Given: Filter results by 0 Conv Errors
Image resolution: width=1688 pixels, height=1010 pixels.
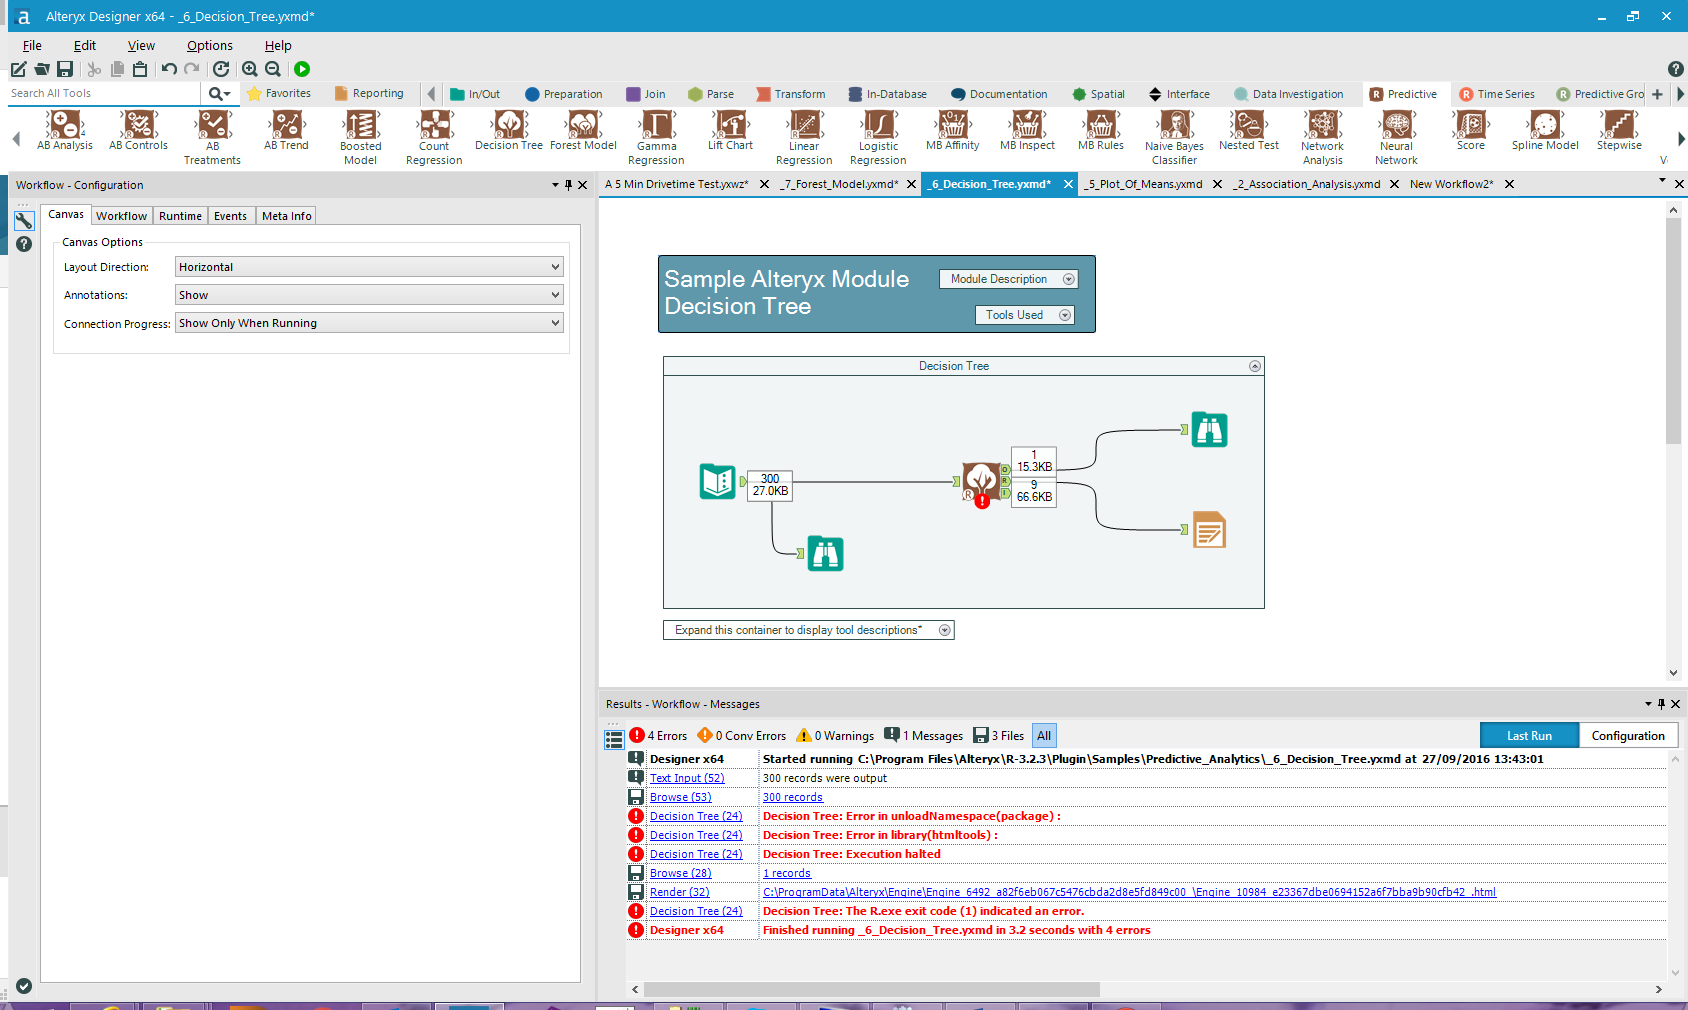Looking at the screenshot, I should (742, 736).
